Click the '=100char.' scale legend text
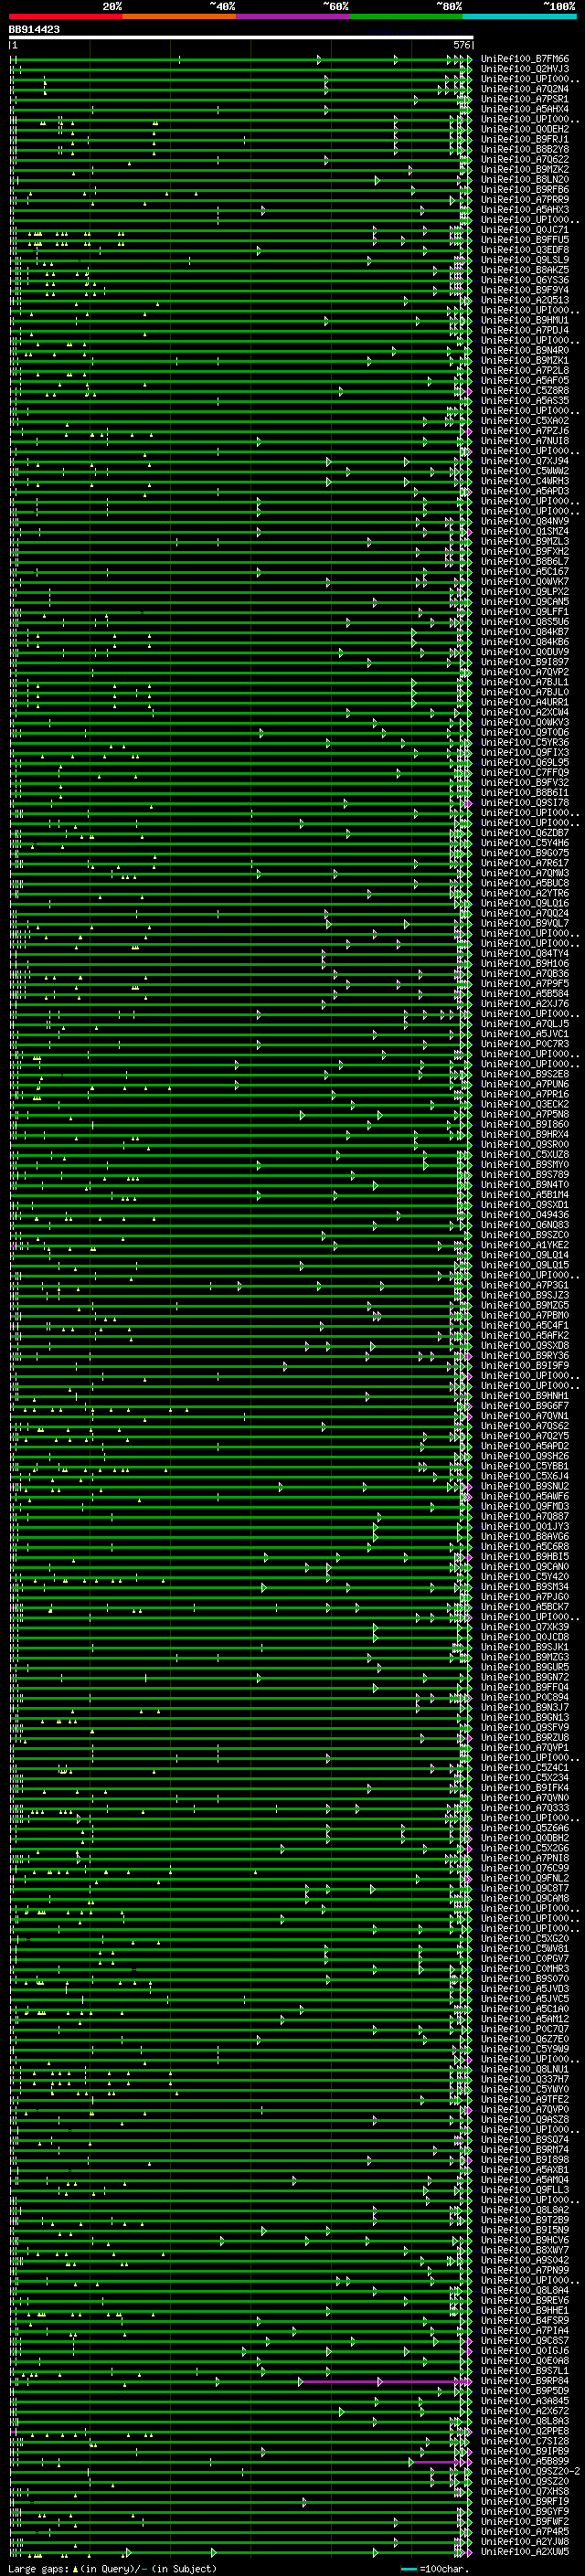The image size is (585, 2576). coord(443,2569)
